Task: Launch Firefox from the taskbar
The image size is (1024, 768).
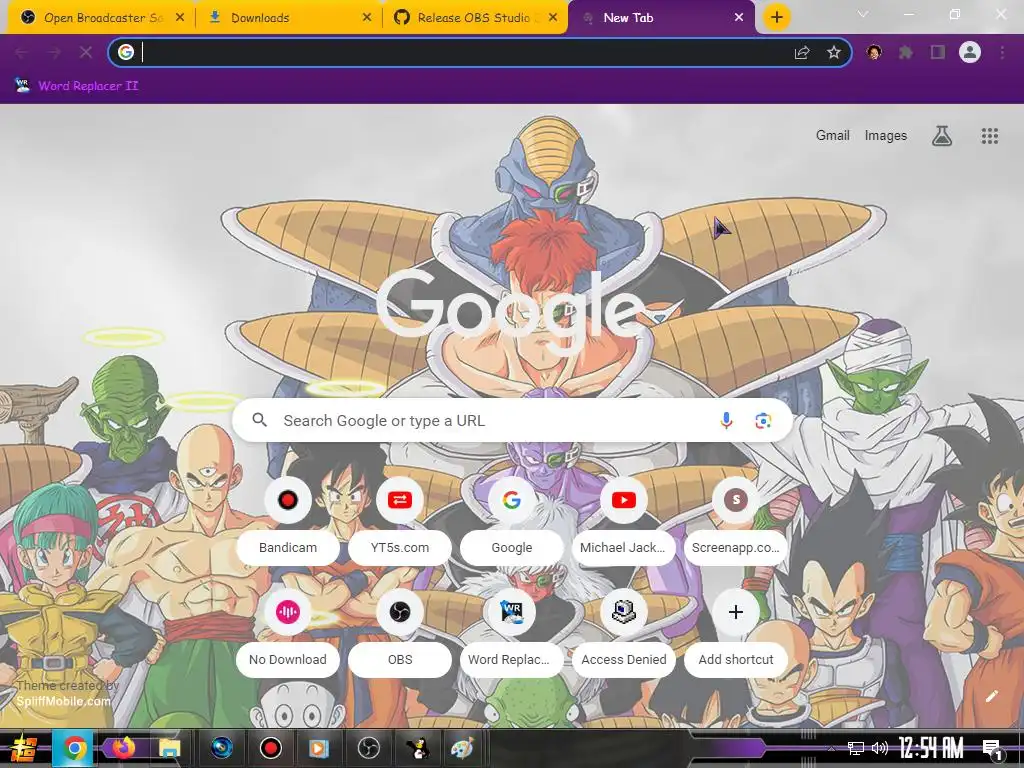Action: coord(123,748)
